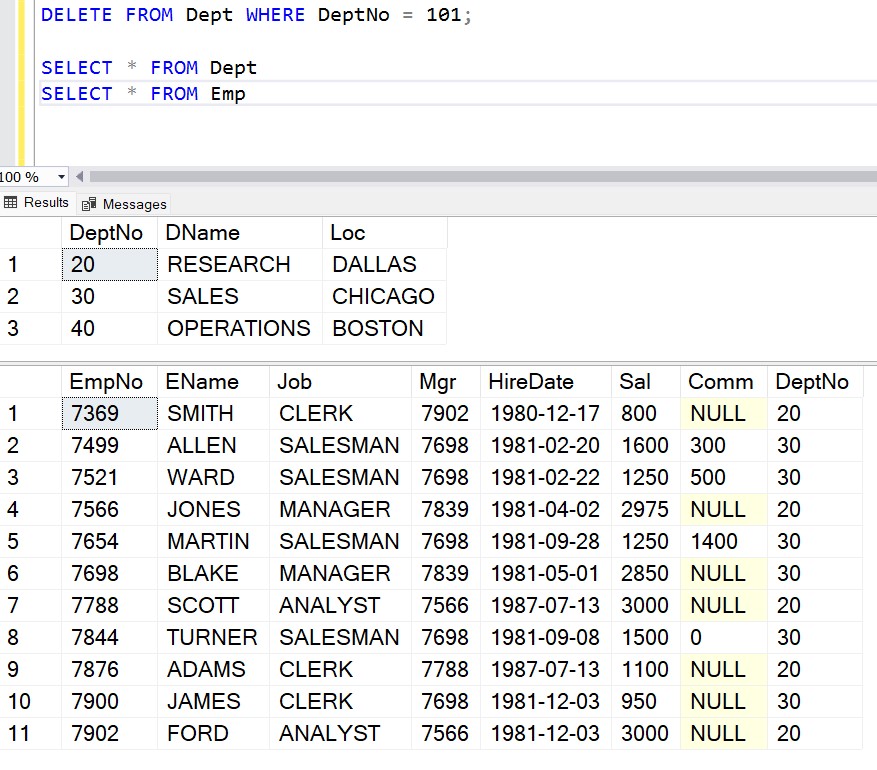The image size is (877, 770).
Task: Switch to the Results tab
Action: (37, 202)
